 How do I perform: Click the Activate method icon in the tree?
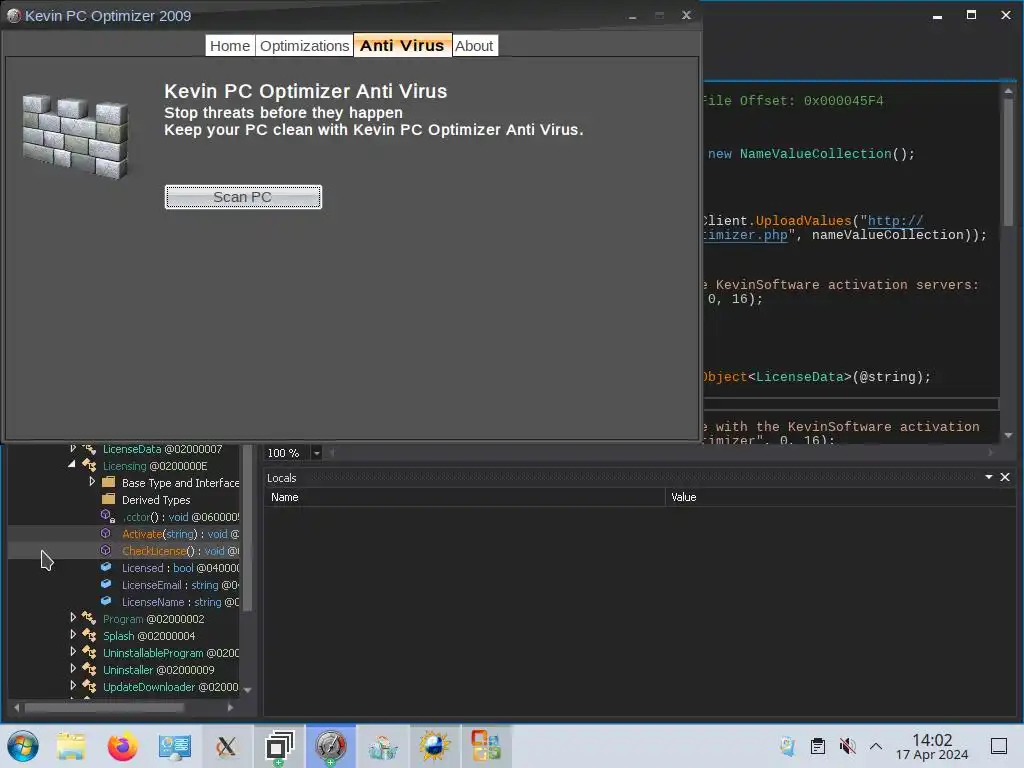pos(106,533)
